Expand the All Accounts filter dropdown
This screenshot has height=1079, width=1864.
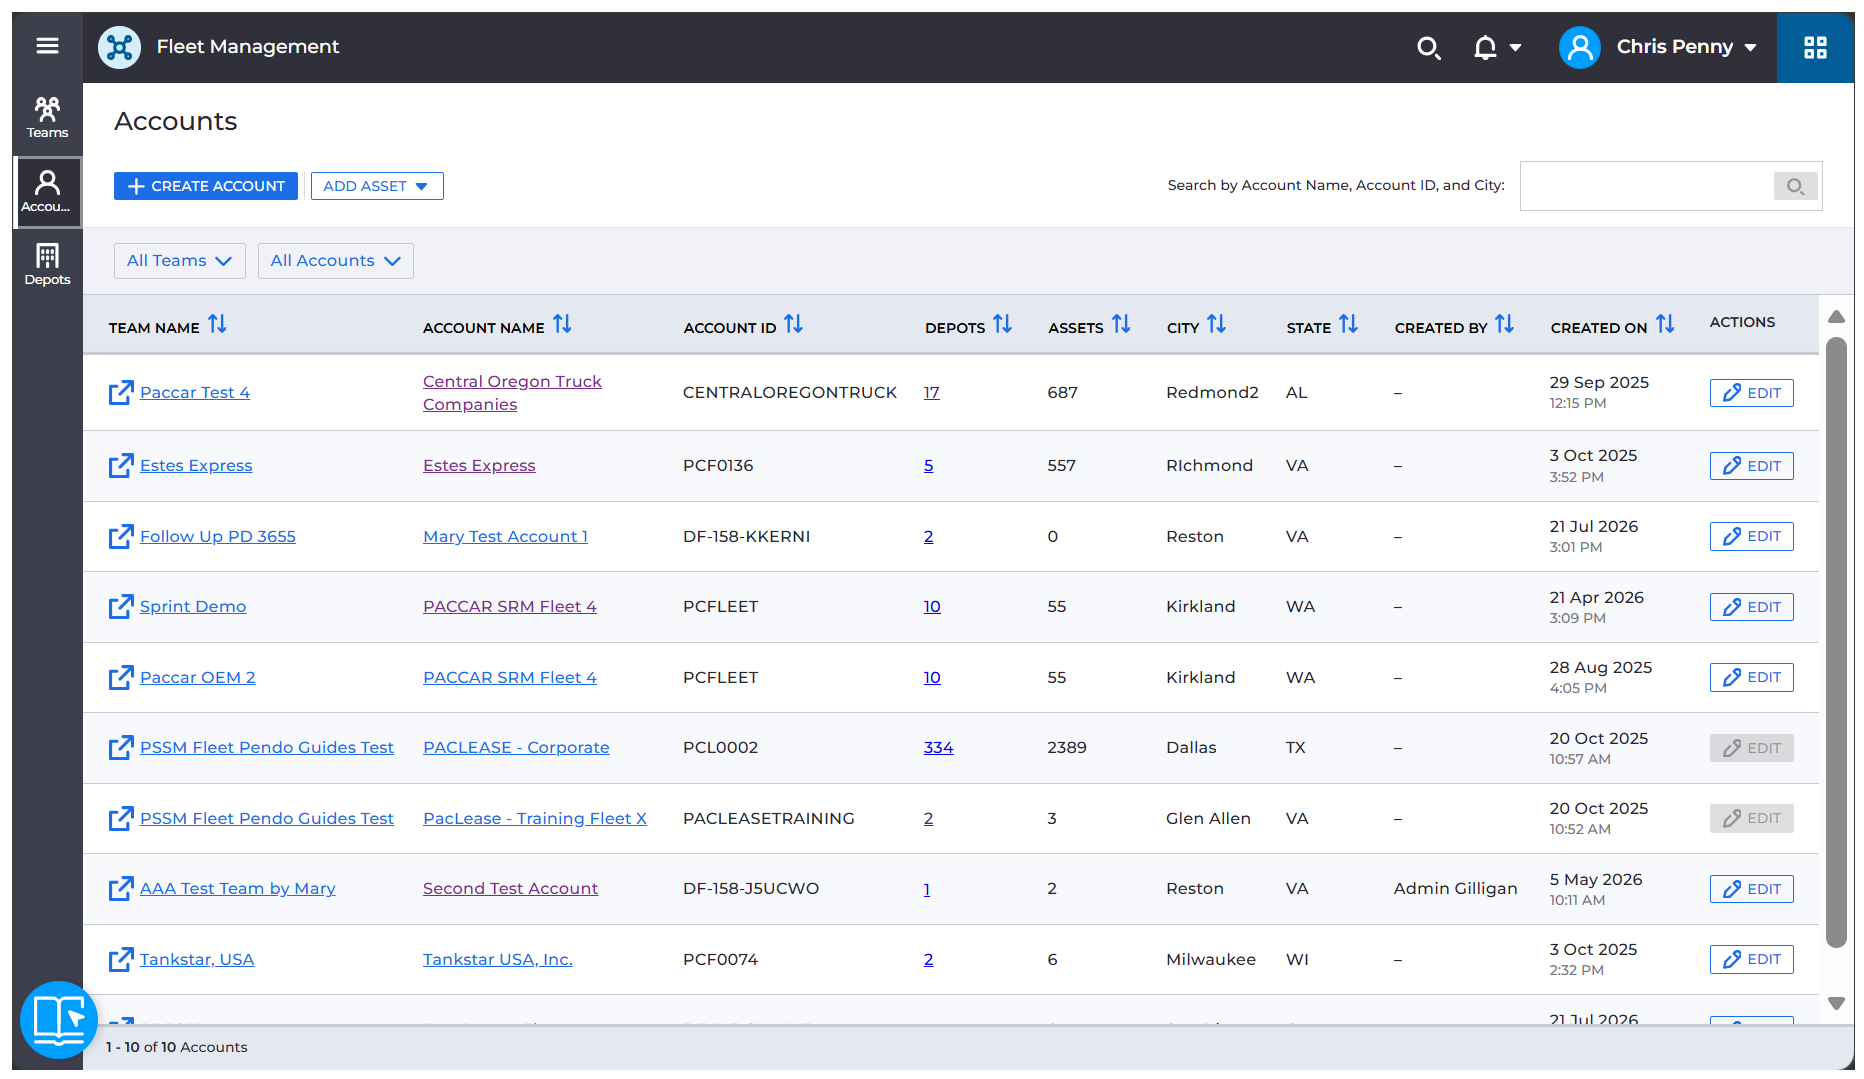(x=336, y=261)
